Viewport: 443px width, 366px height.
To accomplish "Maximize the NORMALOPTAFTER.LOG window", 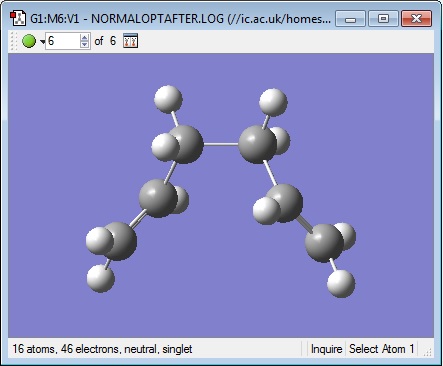I will 383,19.
